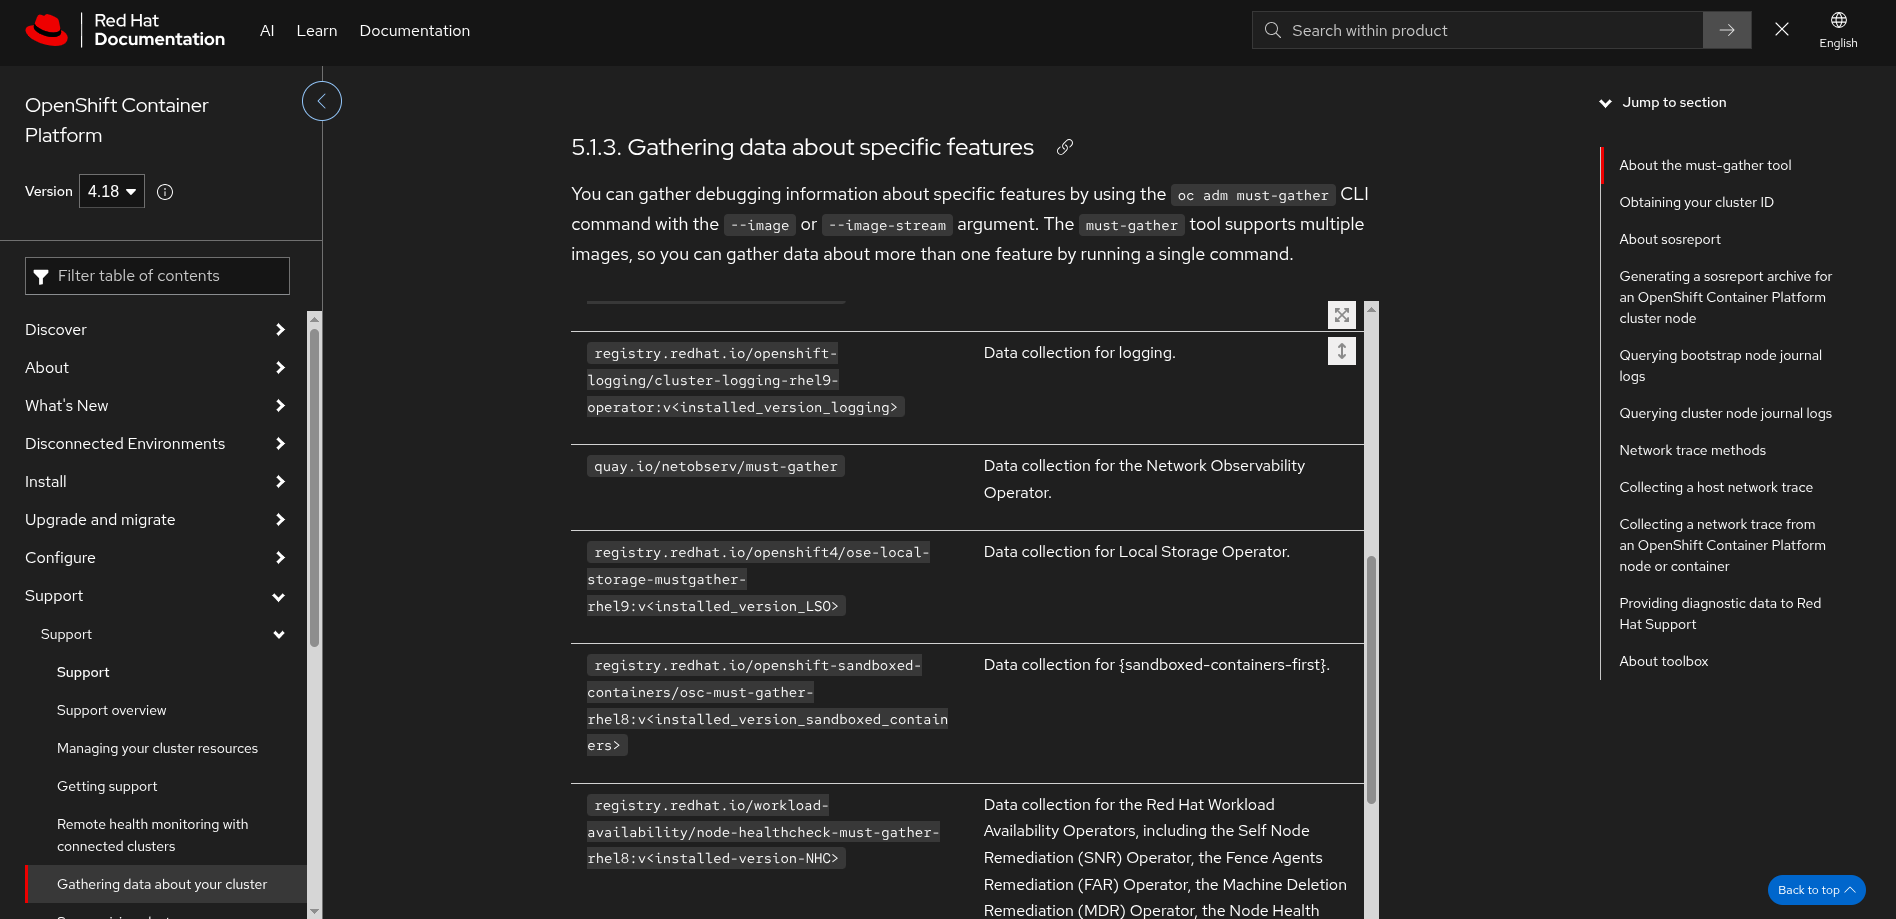
Task: Click the sidebar scrollbar down arrow
Action: point(314,911)
